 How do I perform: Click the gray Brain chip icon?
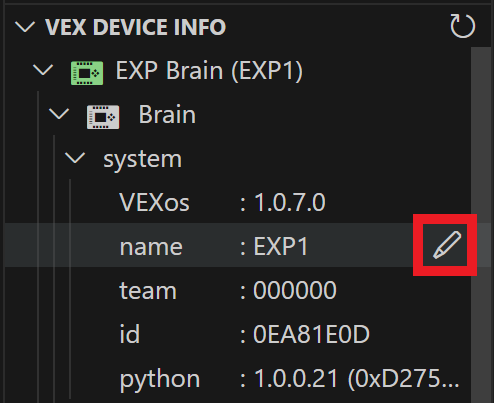tap(103, 117)
